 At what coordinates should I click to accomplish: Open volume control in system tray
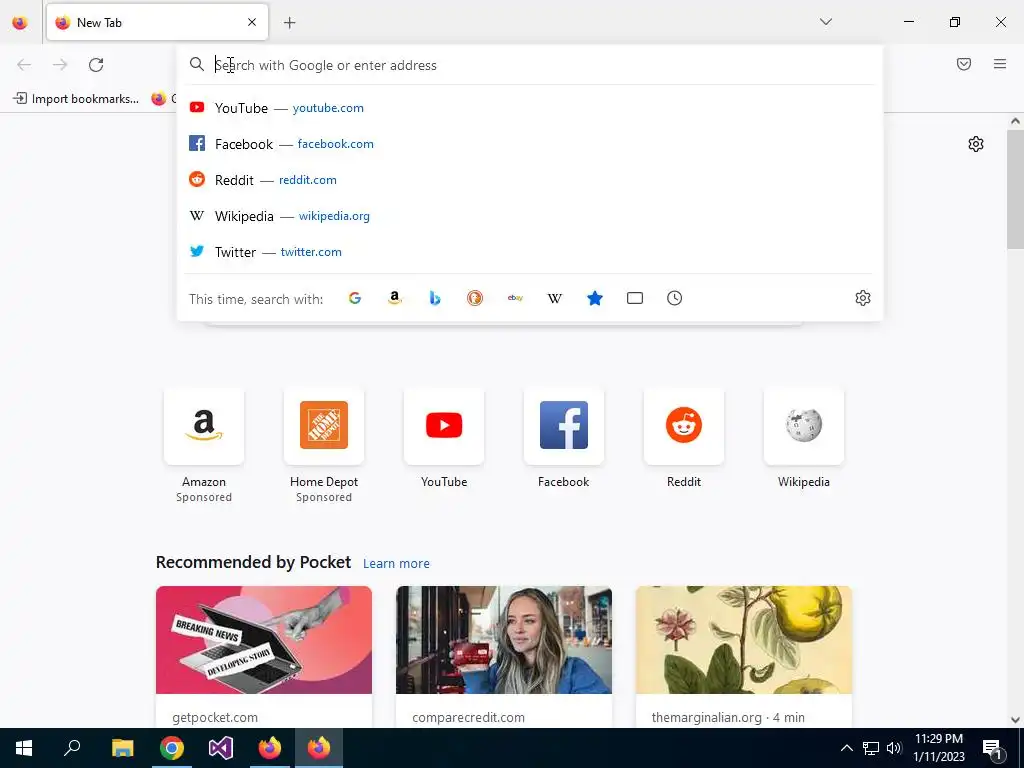(x=894, y=748)
